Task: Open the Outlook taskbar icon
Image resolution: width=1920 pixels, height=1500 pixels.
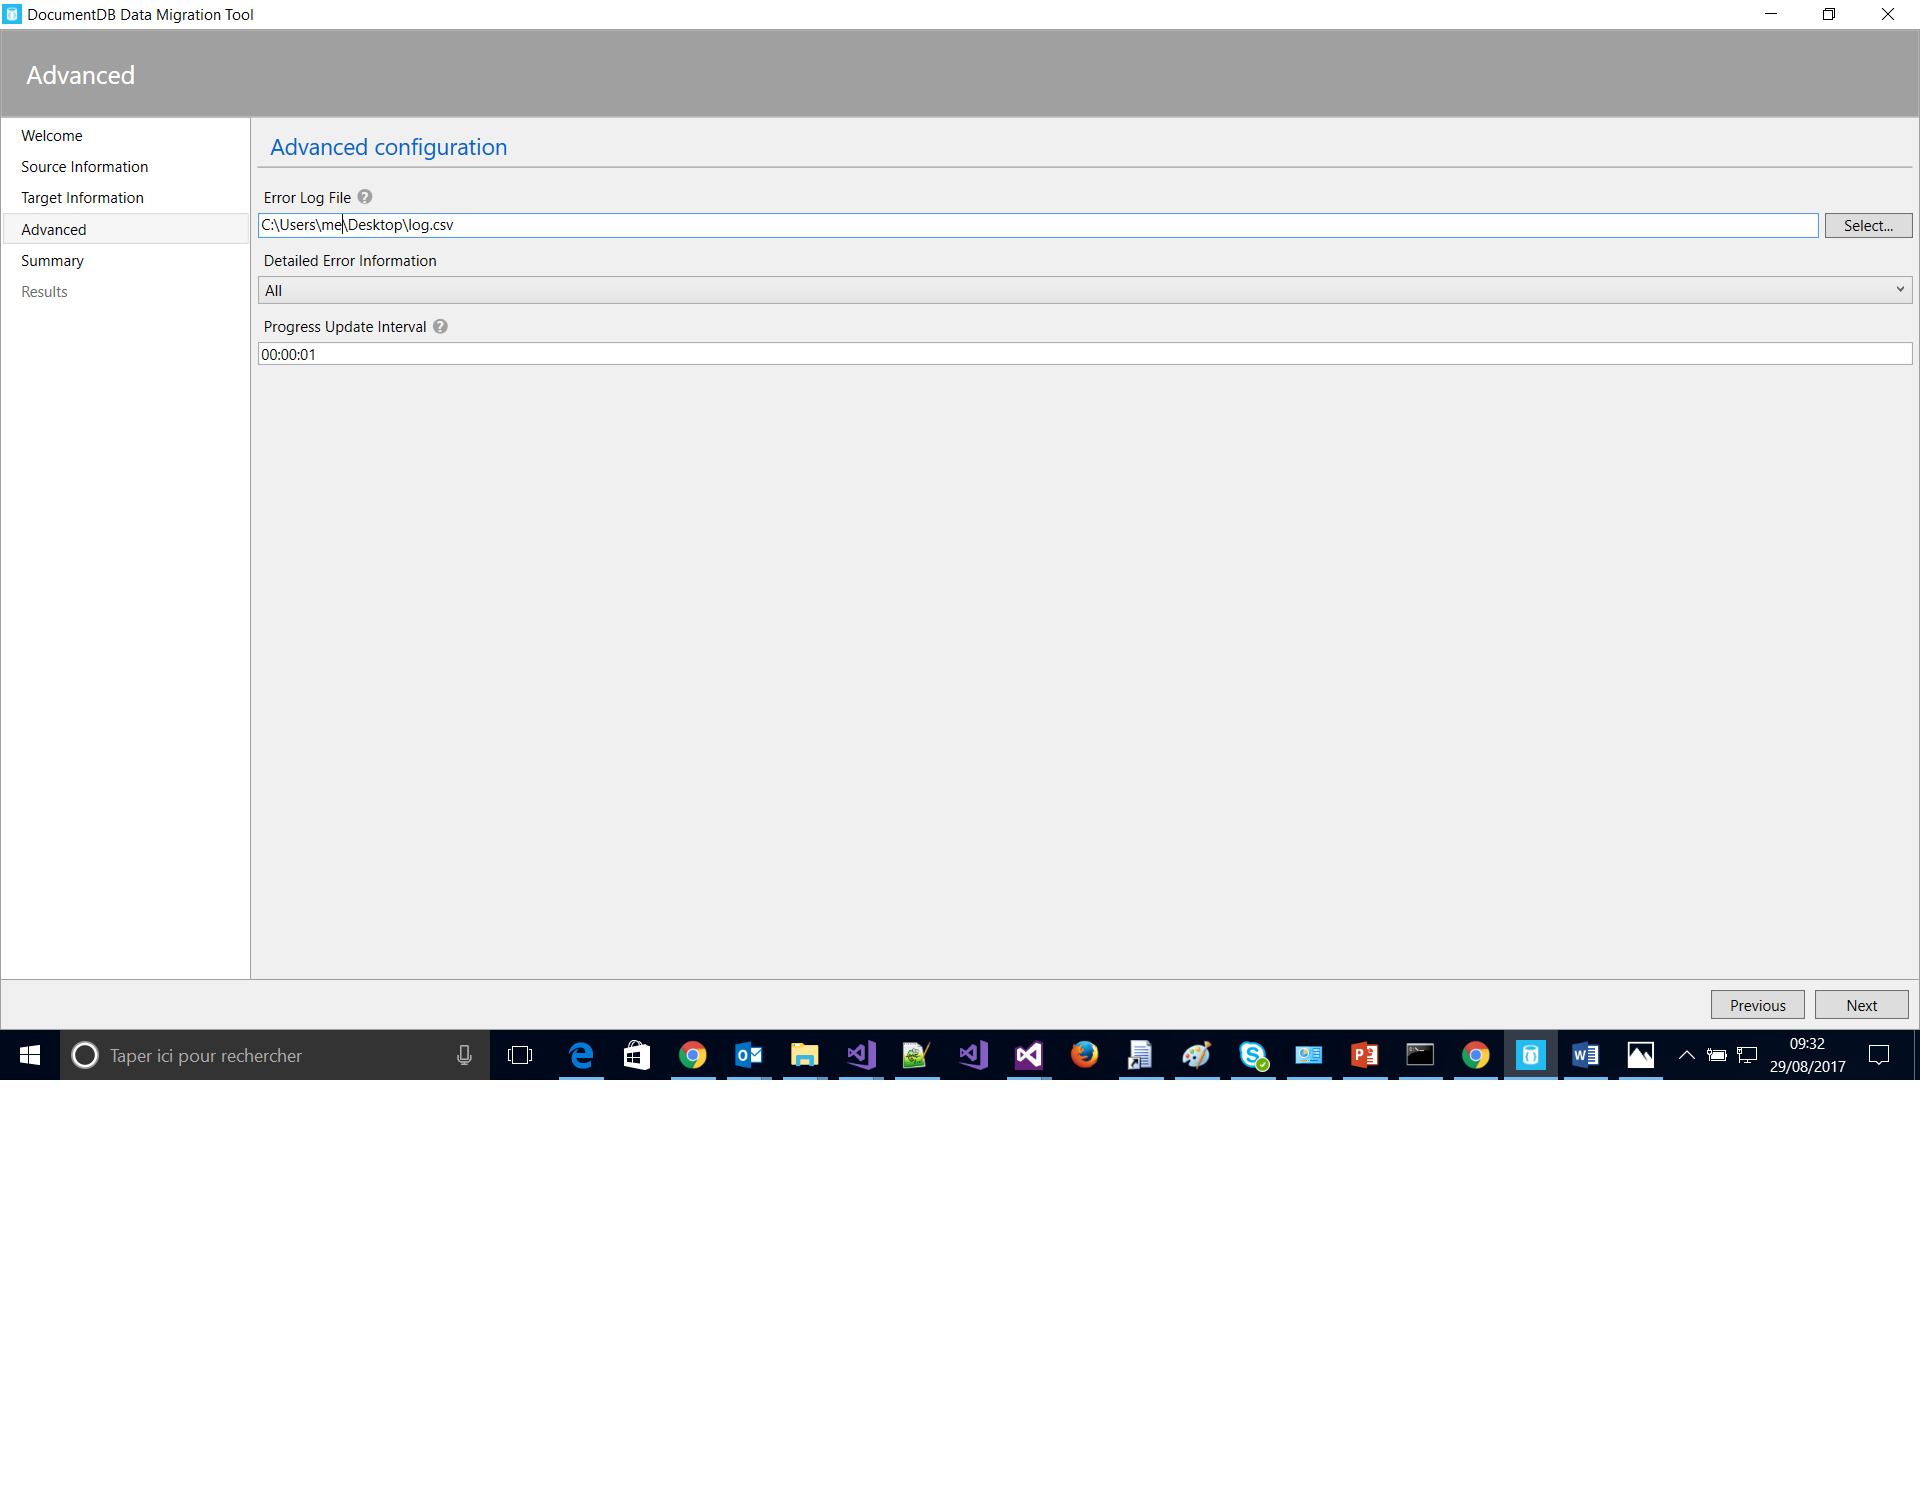Action: [x=748, y=1055]
